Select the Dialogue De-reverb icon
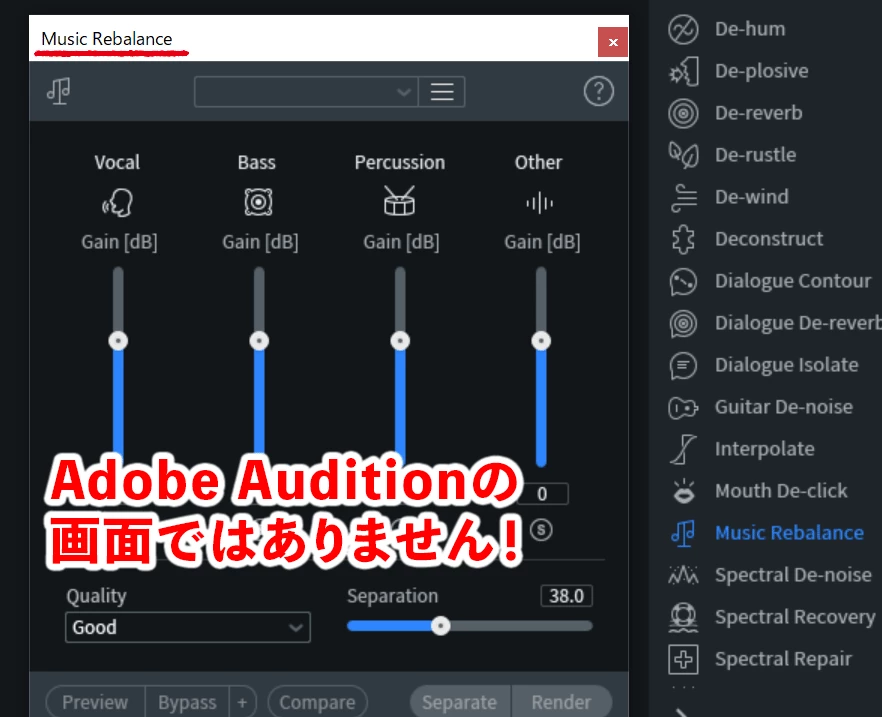 [x=683, y=323]
